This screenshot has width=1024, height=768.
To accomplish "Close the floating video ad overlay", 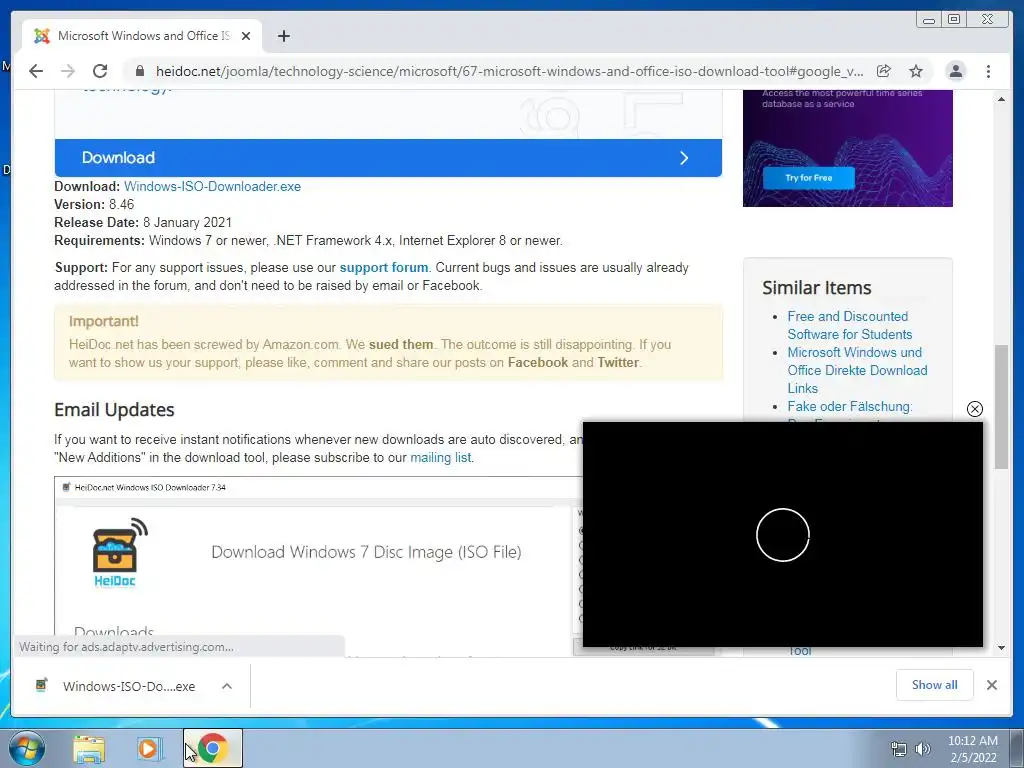I will pyautogui.click(x=974, y=409).
